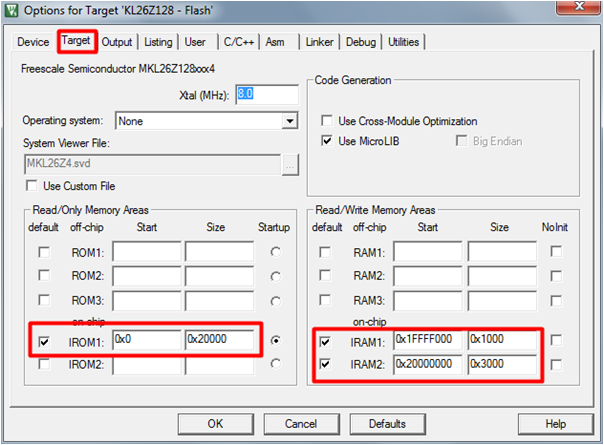
Task: Edit the IROM1 Start value 0x0
Action: (147, 340)
